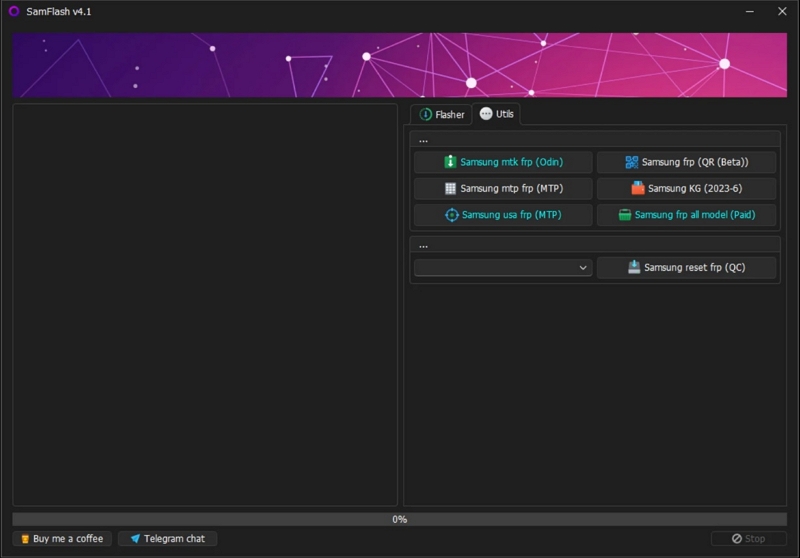
Task: Click the SamFlash logo in the title bar
Action: (x=14, y=11)
